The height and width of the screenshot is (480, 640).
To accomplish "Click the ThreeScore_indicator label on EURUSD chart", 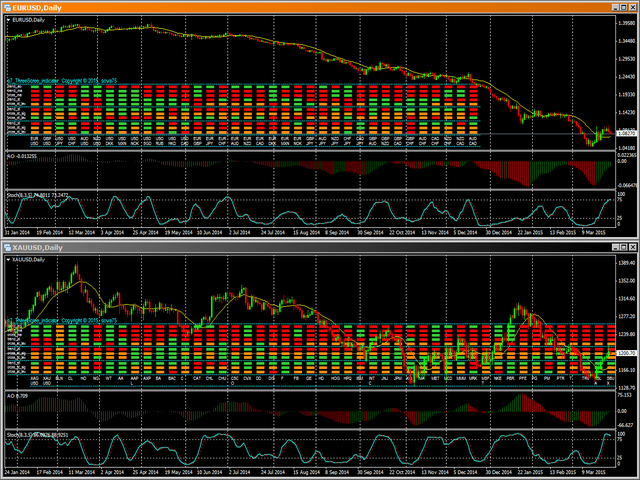I will (52, 78).
